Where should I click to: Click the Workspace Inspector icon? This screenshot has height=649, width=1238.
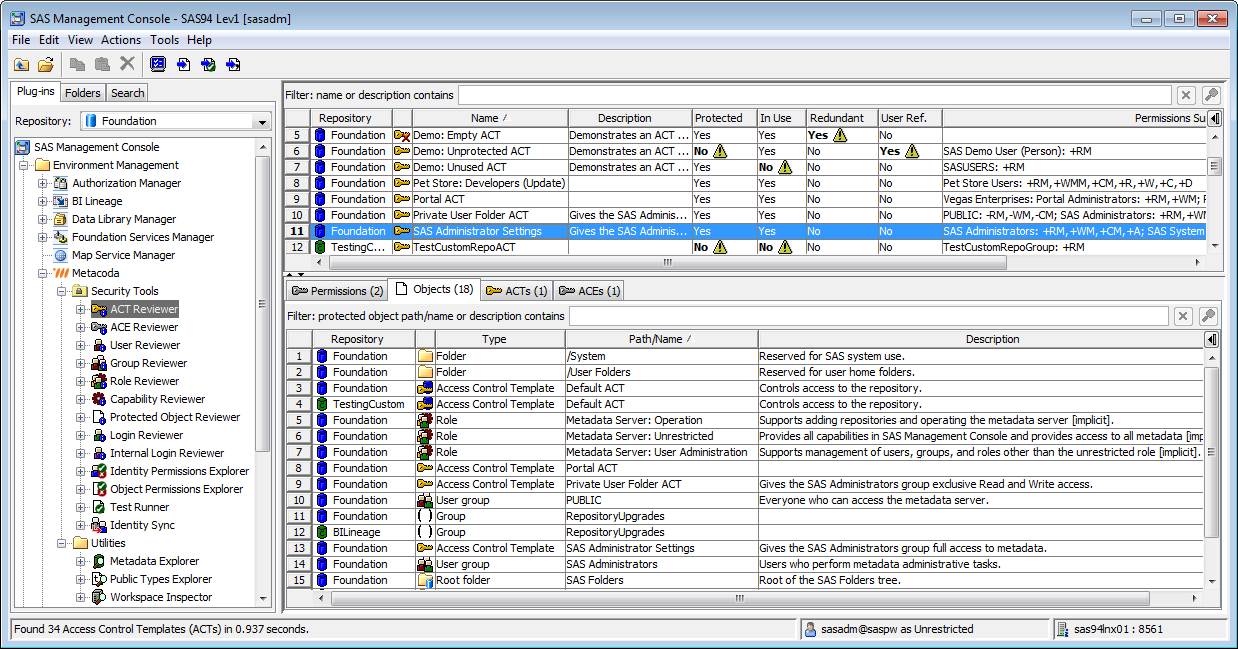click(x=99, y=597)
